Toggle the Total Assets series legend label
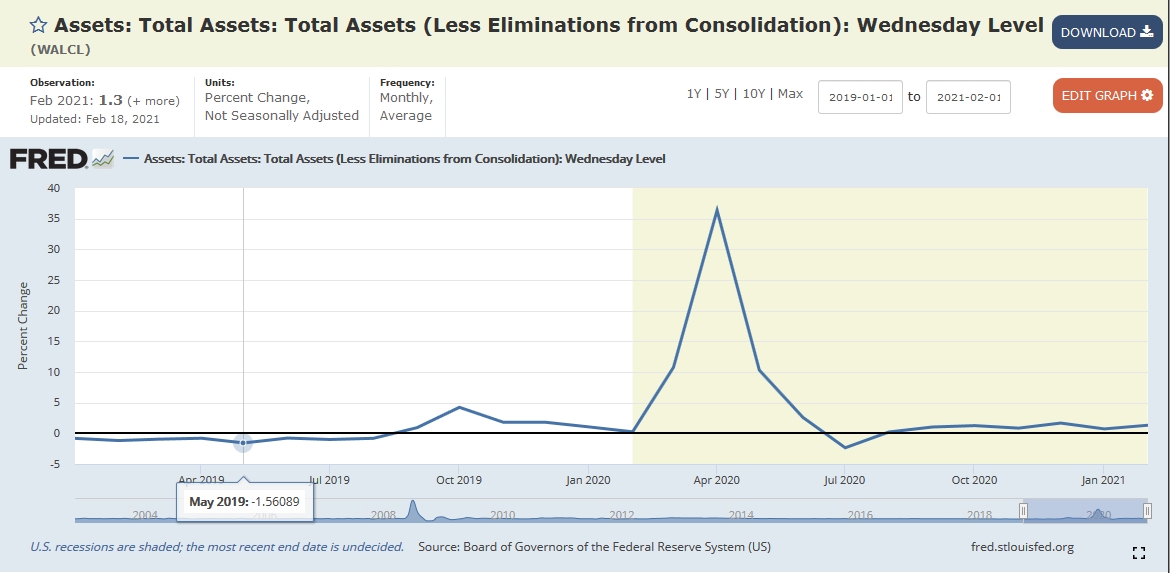The image size is (1170, 573). (404, 159)
